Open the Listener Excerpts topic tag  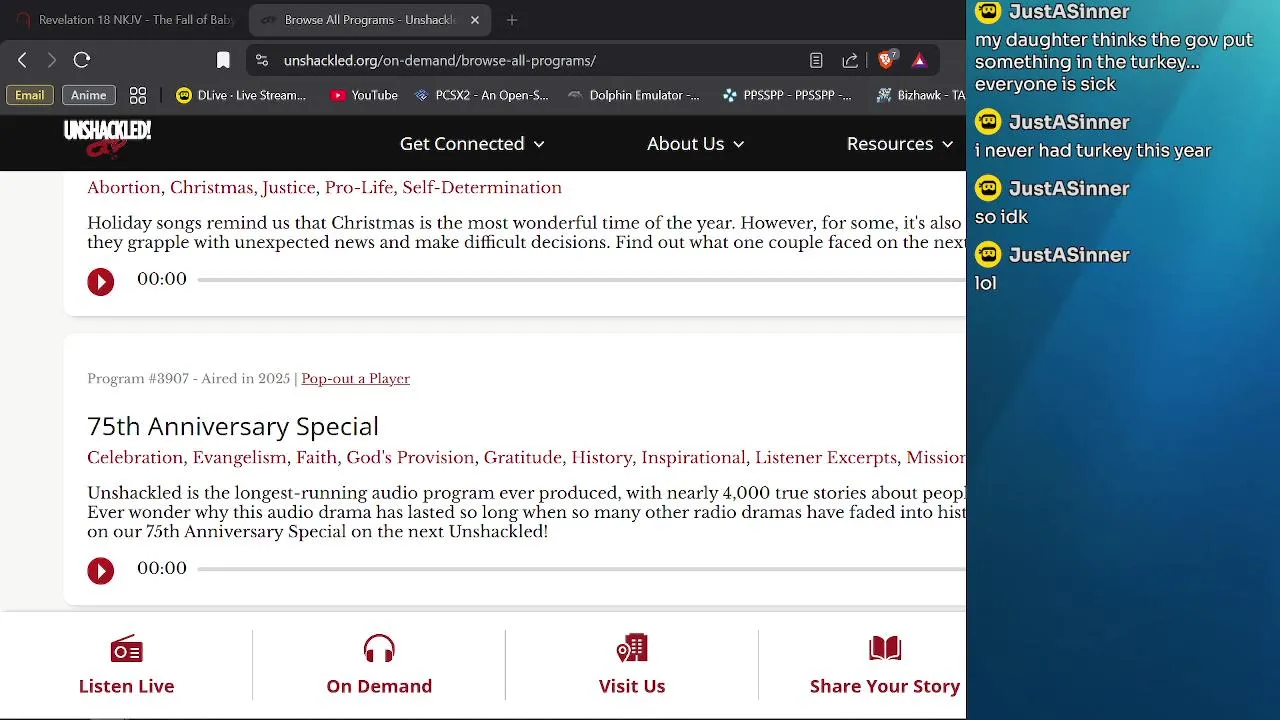point(826,458)
